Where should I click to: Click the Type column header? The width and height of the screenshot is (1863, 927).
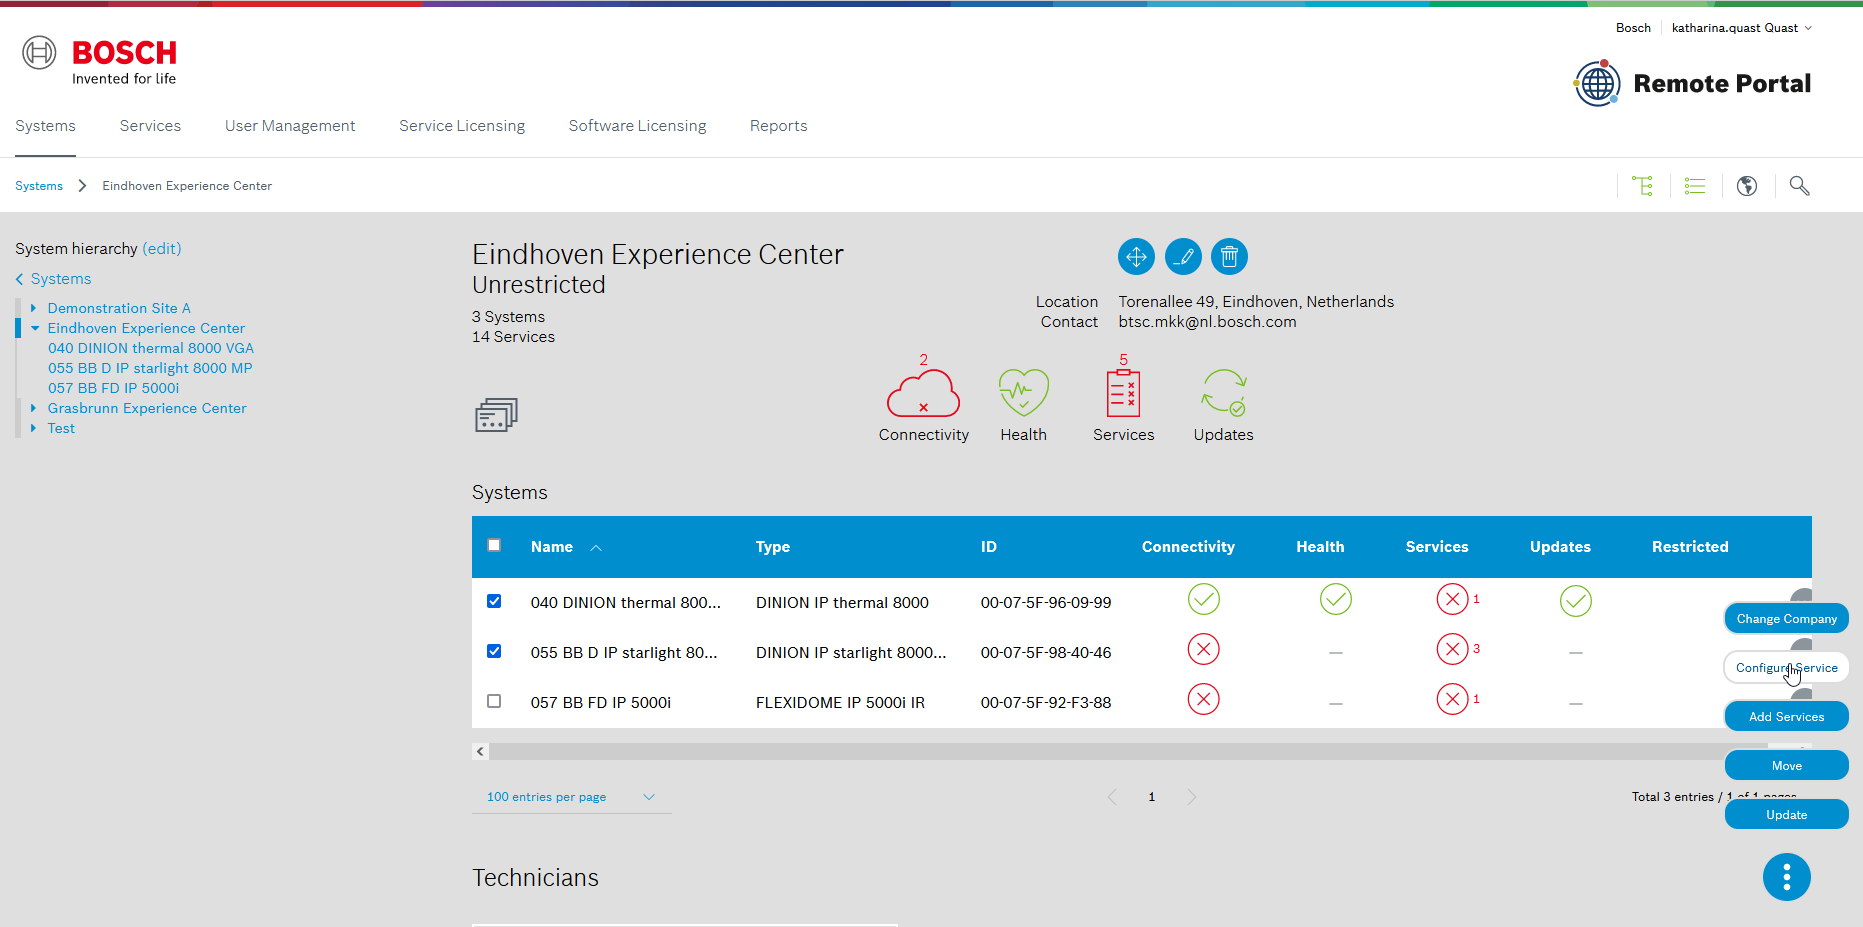[x=773, y=547]
